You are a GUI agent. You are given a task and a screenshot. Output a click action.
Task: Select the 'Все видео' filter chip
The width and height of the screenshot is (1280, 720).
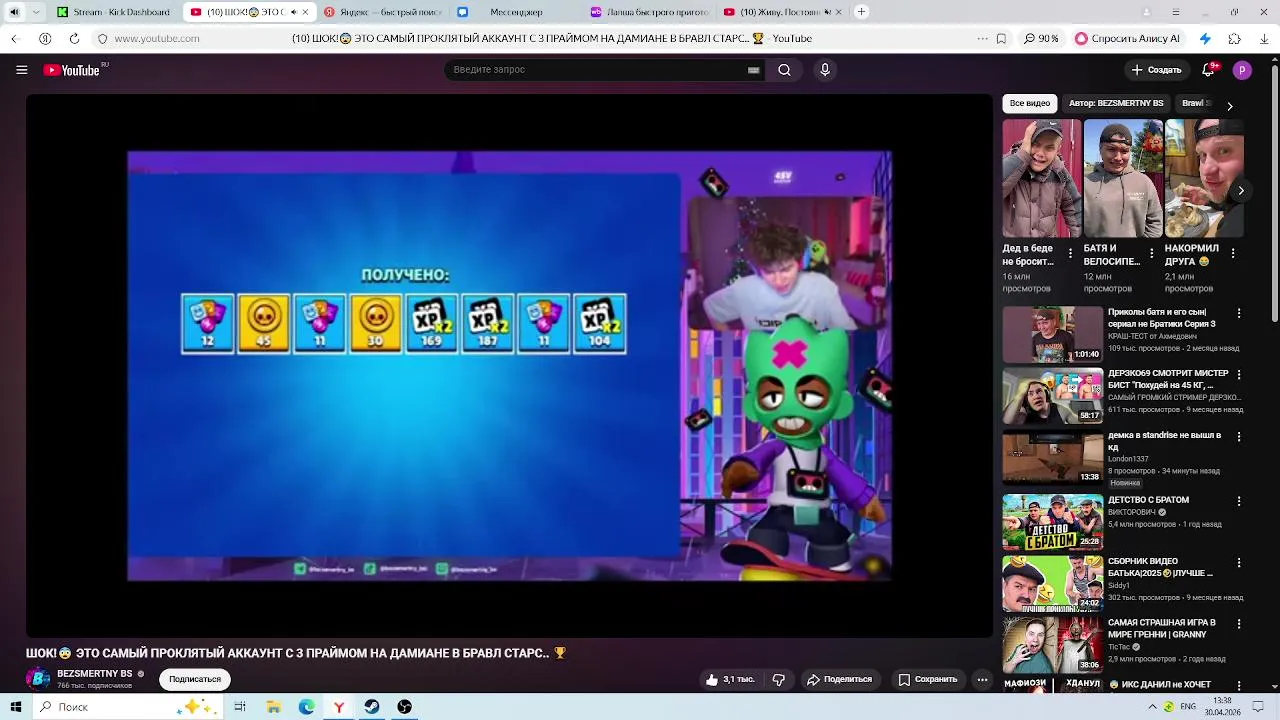[x=1030, y=104]
